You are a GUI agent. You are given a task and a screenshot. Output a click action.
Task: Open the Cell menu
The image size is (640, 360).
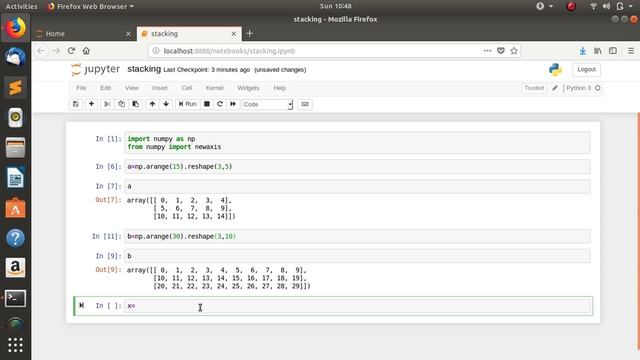point(187,88)
